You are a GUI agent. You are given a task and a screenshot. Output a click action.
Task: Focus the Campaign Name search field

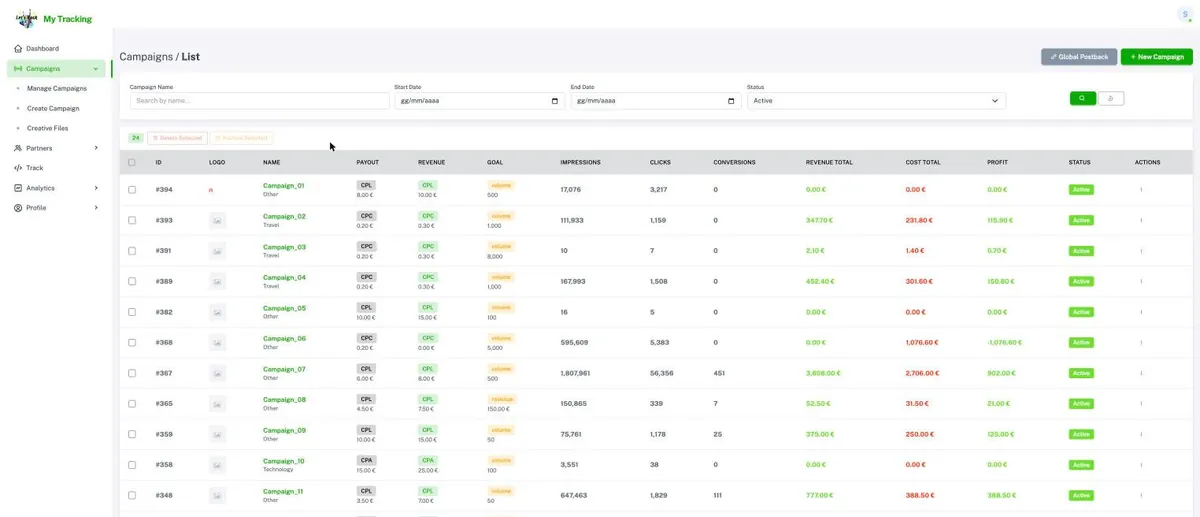click(x=259, y=101)
